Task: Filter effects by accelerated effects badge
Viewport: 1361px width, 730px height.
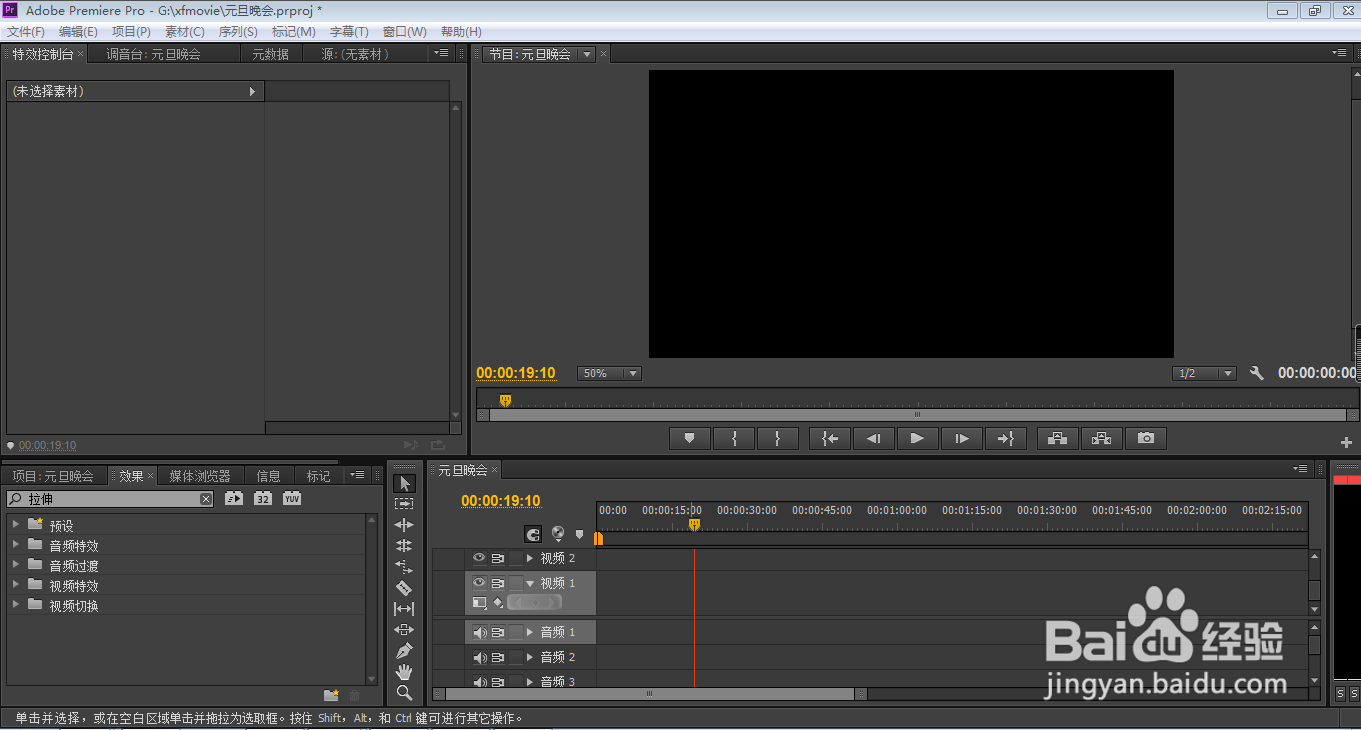Action: (234, 498)
